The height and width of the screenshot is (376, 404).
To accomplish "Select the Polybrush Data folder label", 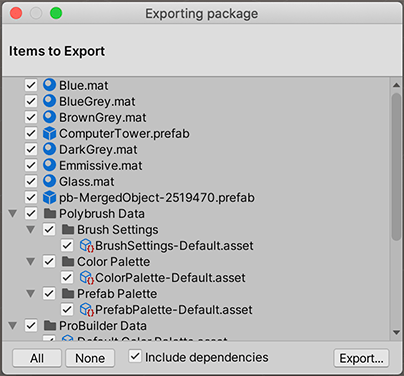I will tap(102, 214).
